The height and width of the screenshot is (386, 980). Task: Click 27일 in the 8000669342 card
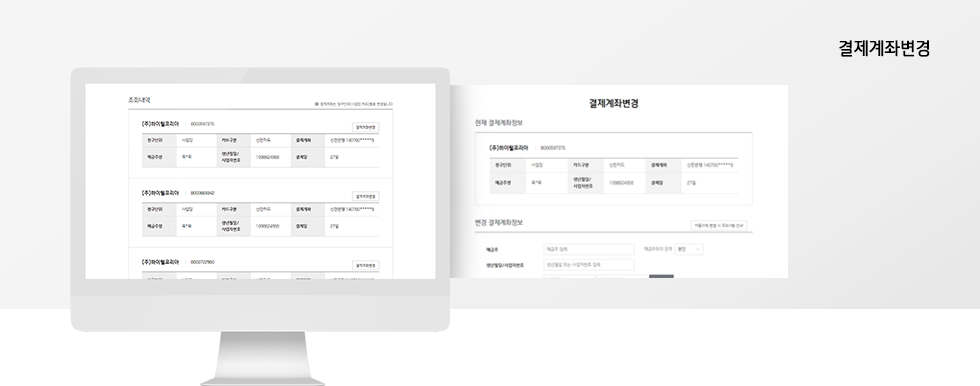tap(334, 226)
